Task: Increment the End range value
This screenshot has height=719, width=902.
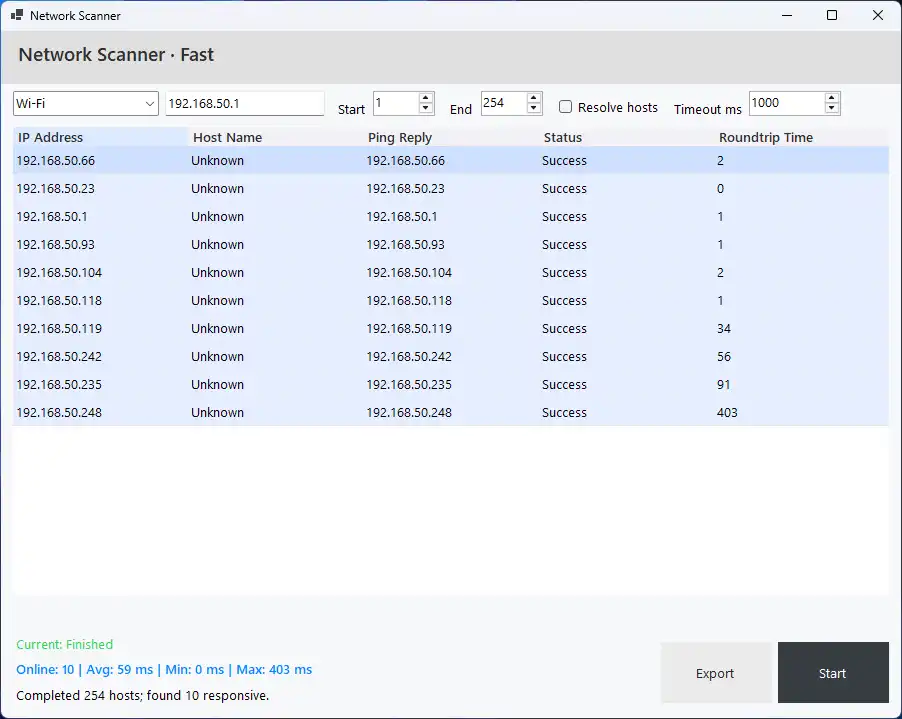Action: tap(532, 98)
